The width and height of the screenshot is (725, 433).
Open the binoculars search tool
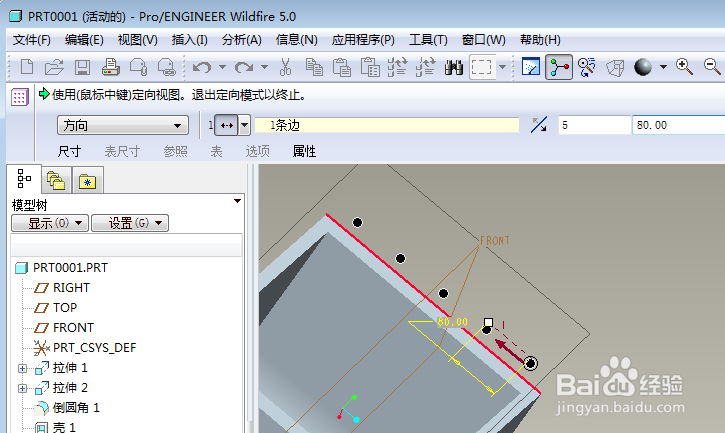[454, 68]
